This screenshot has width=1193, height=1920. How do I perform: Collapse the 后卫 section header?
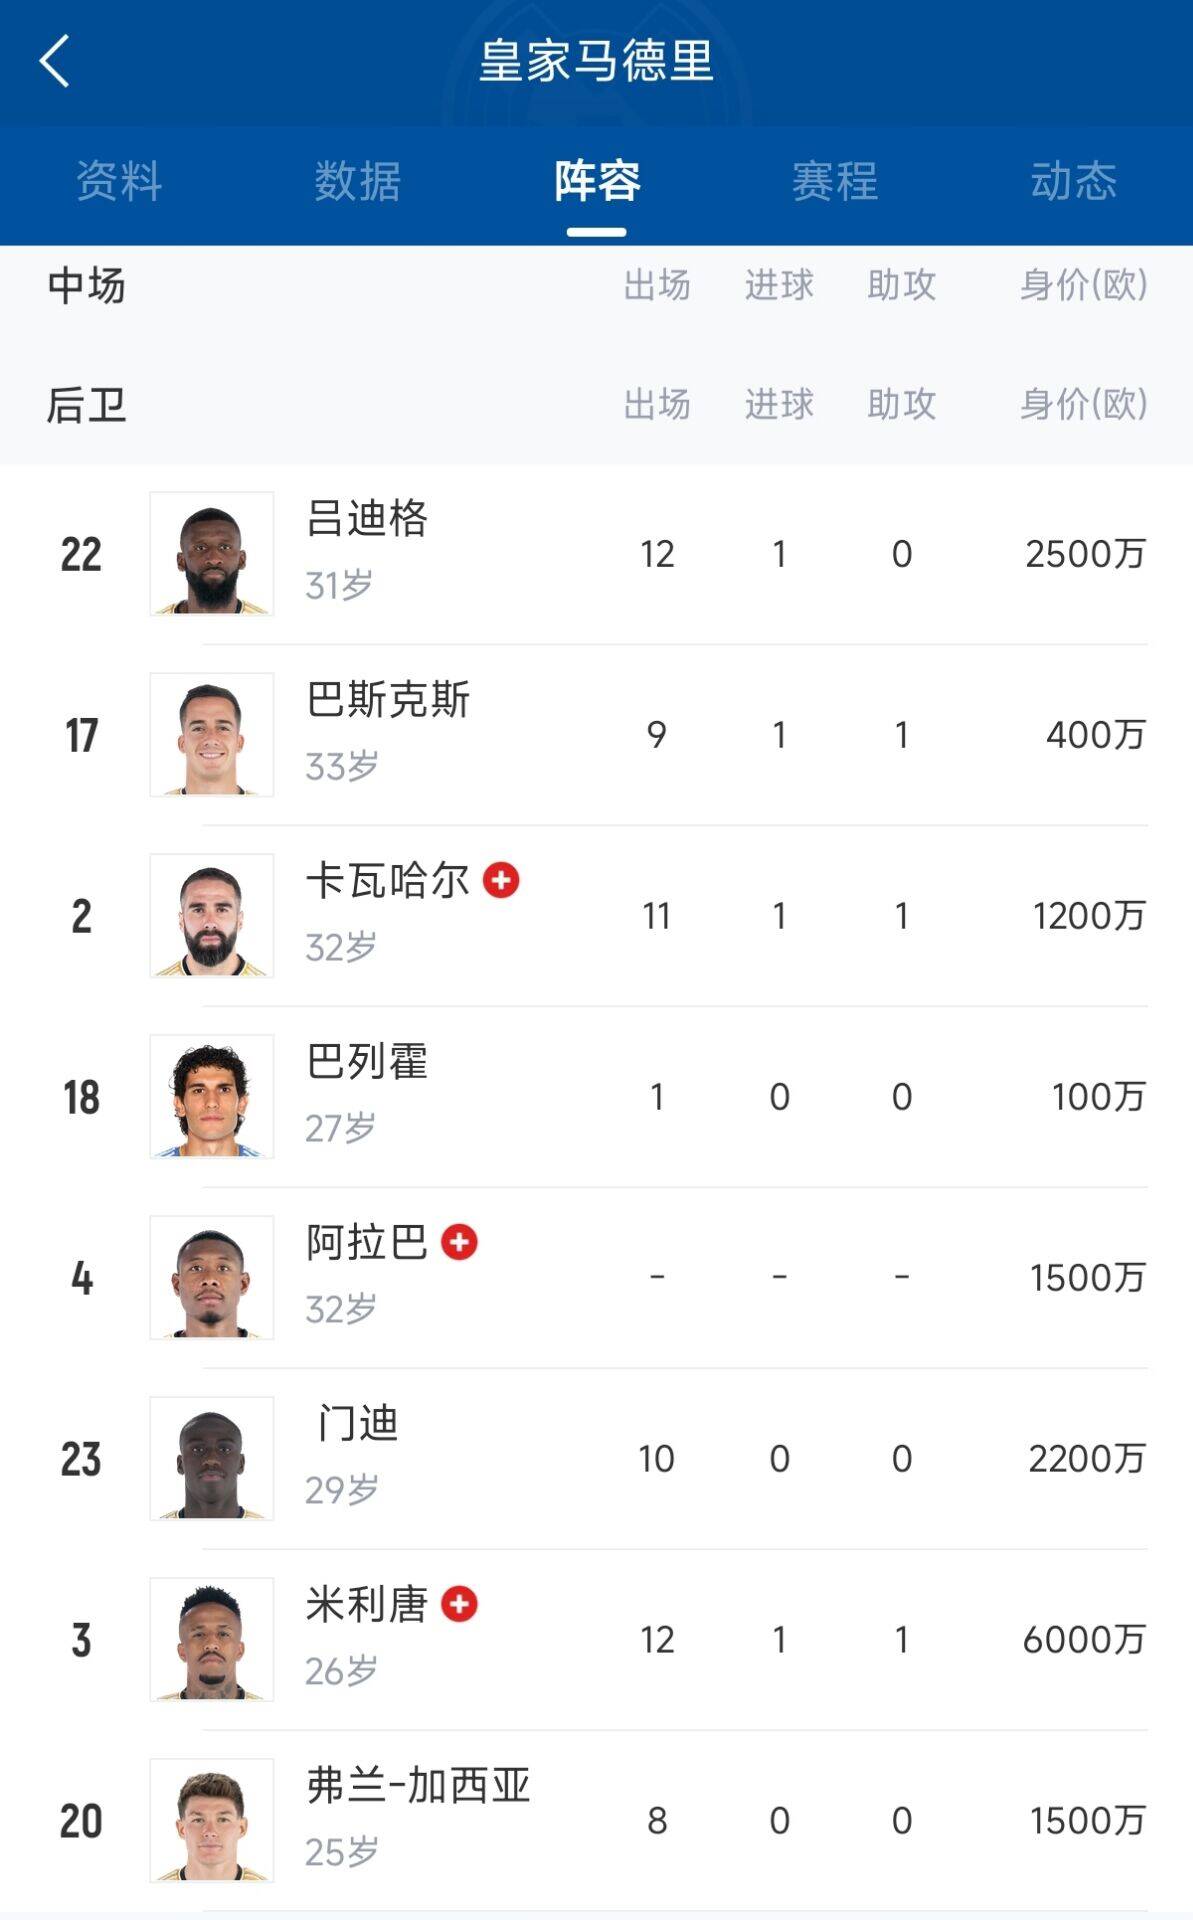[x=87, y=405]
